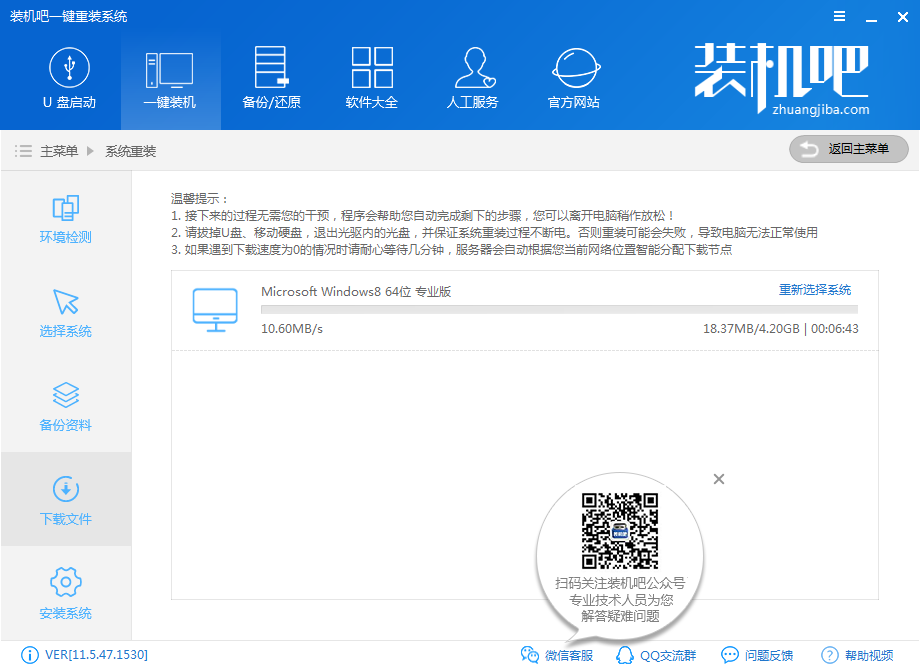Open 选择系统 step
This screenshot has height=670, width=920.
tap(64, 313)
